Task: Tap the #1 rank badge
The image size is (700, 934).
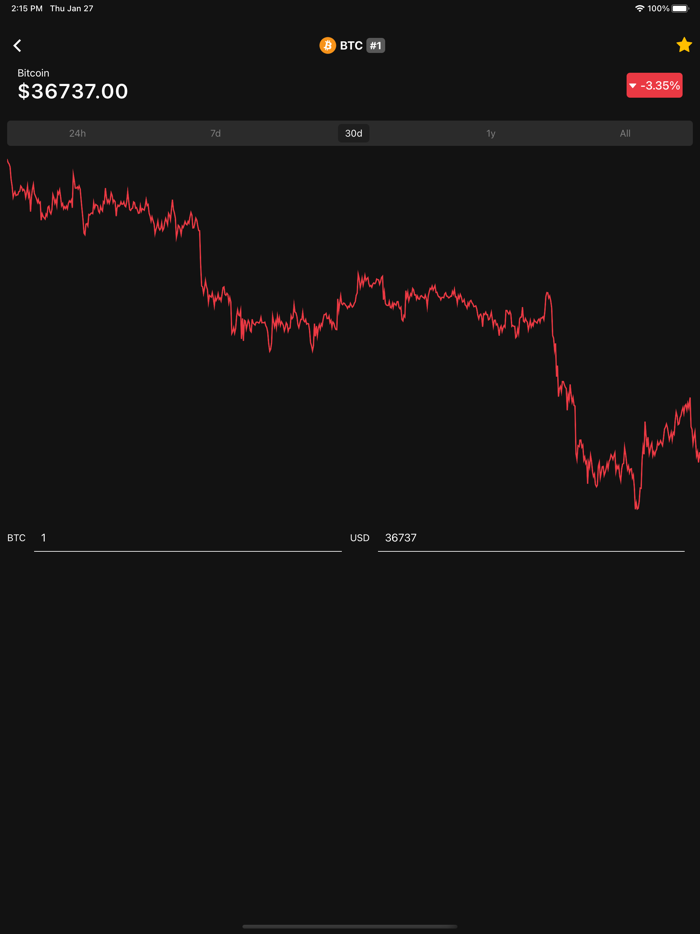Action: (x=375, y=45)
